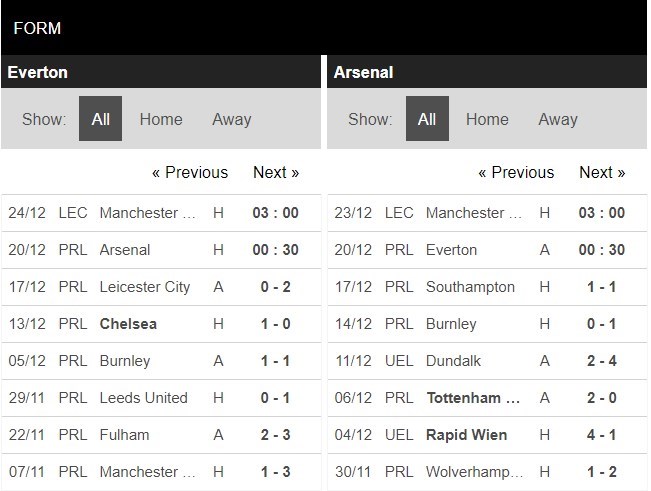The height and width of the screenshot is (491, 651).
Task: Open Everton's match against Leeds United
Action: tap(143, 398)
